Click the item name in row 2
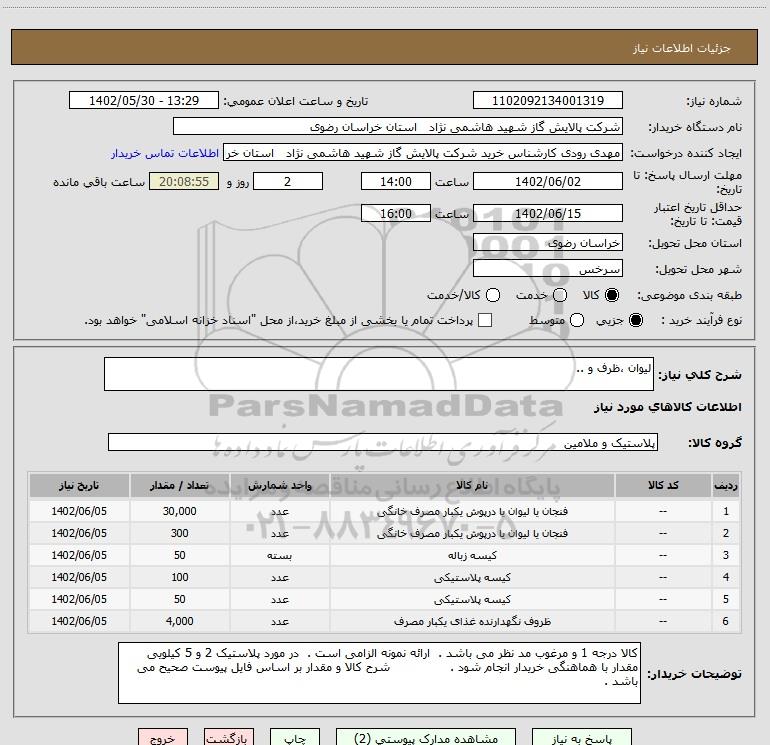Screen dimensions: 770x745 (472, 533)
